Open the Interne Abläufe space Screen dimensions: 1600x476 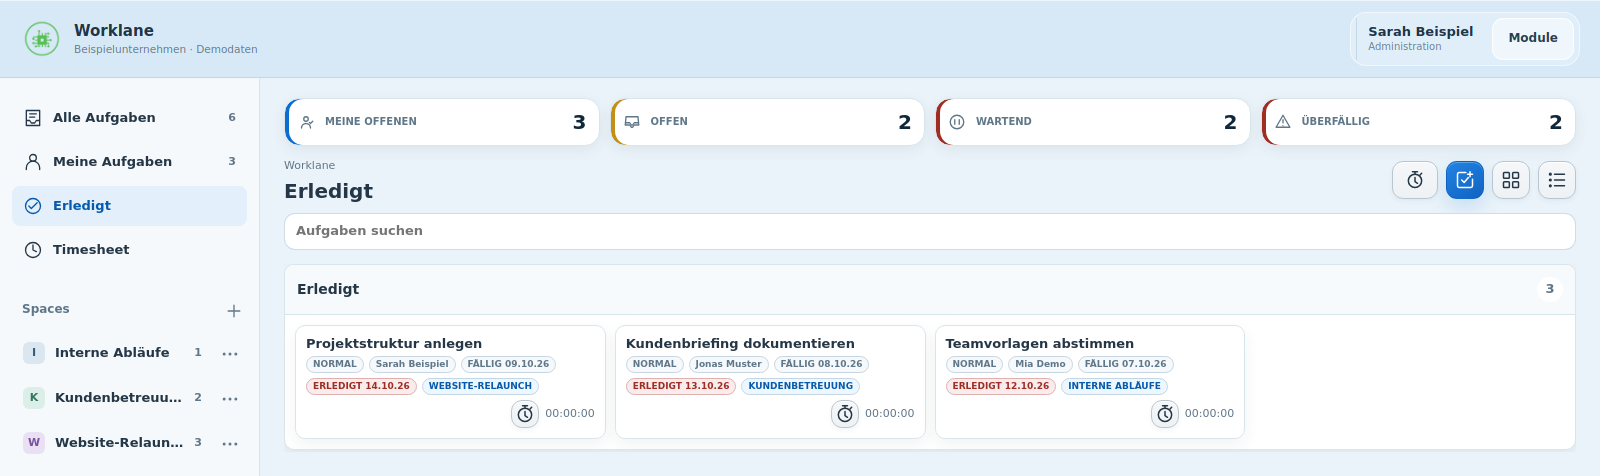112,353
